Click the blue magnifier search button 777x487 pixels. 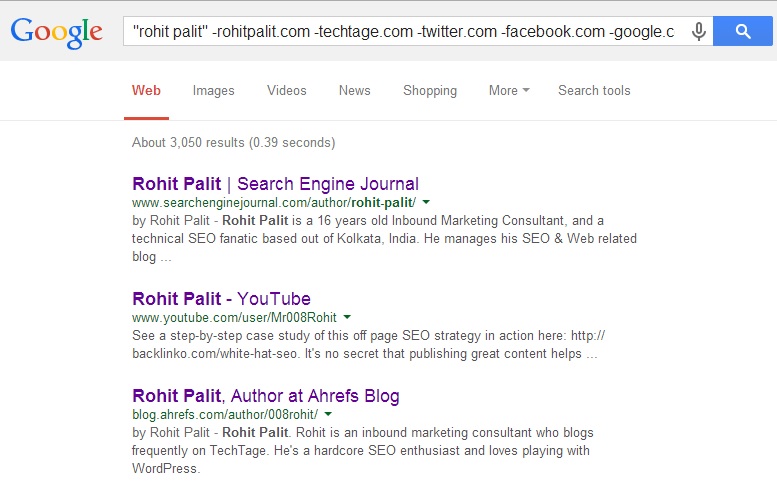coord(743,31)
